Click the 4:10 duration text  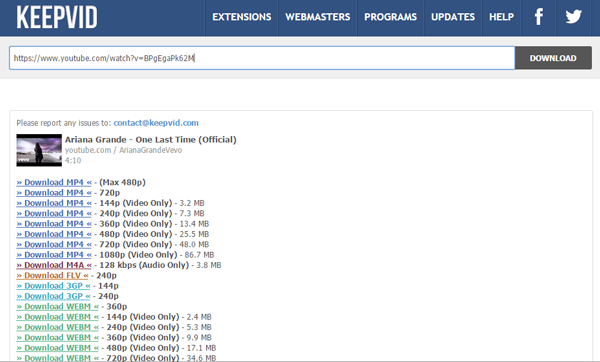pyautogui.click(x=73, y=160)
